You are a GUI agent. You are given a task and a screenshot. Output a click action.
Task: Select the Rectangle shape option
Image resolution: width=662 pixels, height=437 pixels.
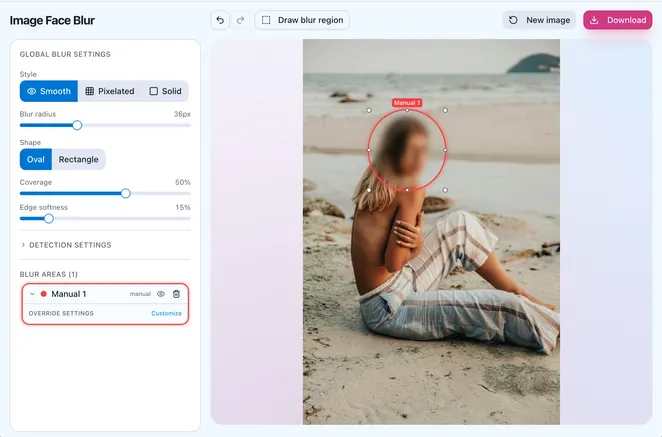click(78, 159)
